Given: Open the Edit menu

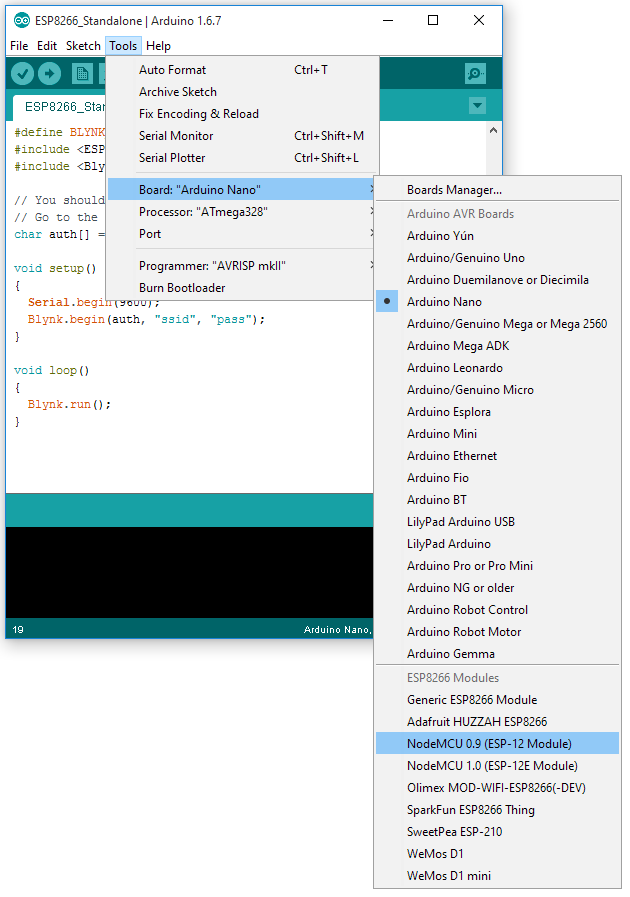Looking at the screenshot, I should coord(47,46).
